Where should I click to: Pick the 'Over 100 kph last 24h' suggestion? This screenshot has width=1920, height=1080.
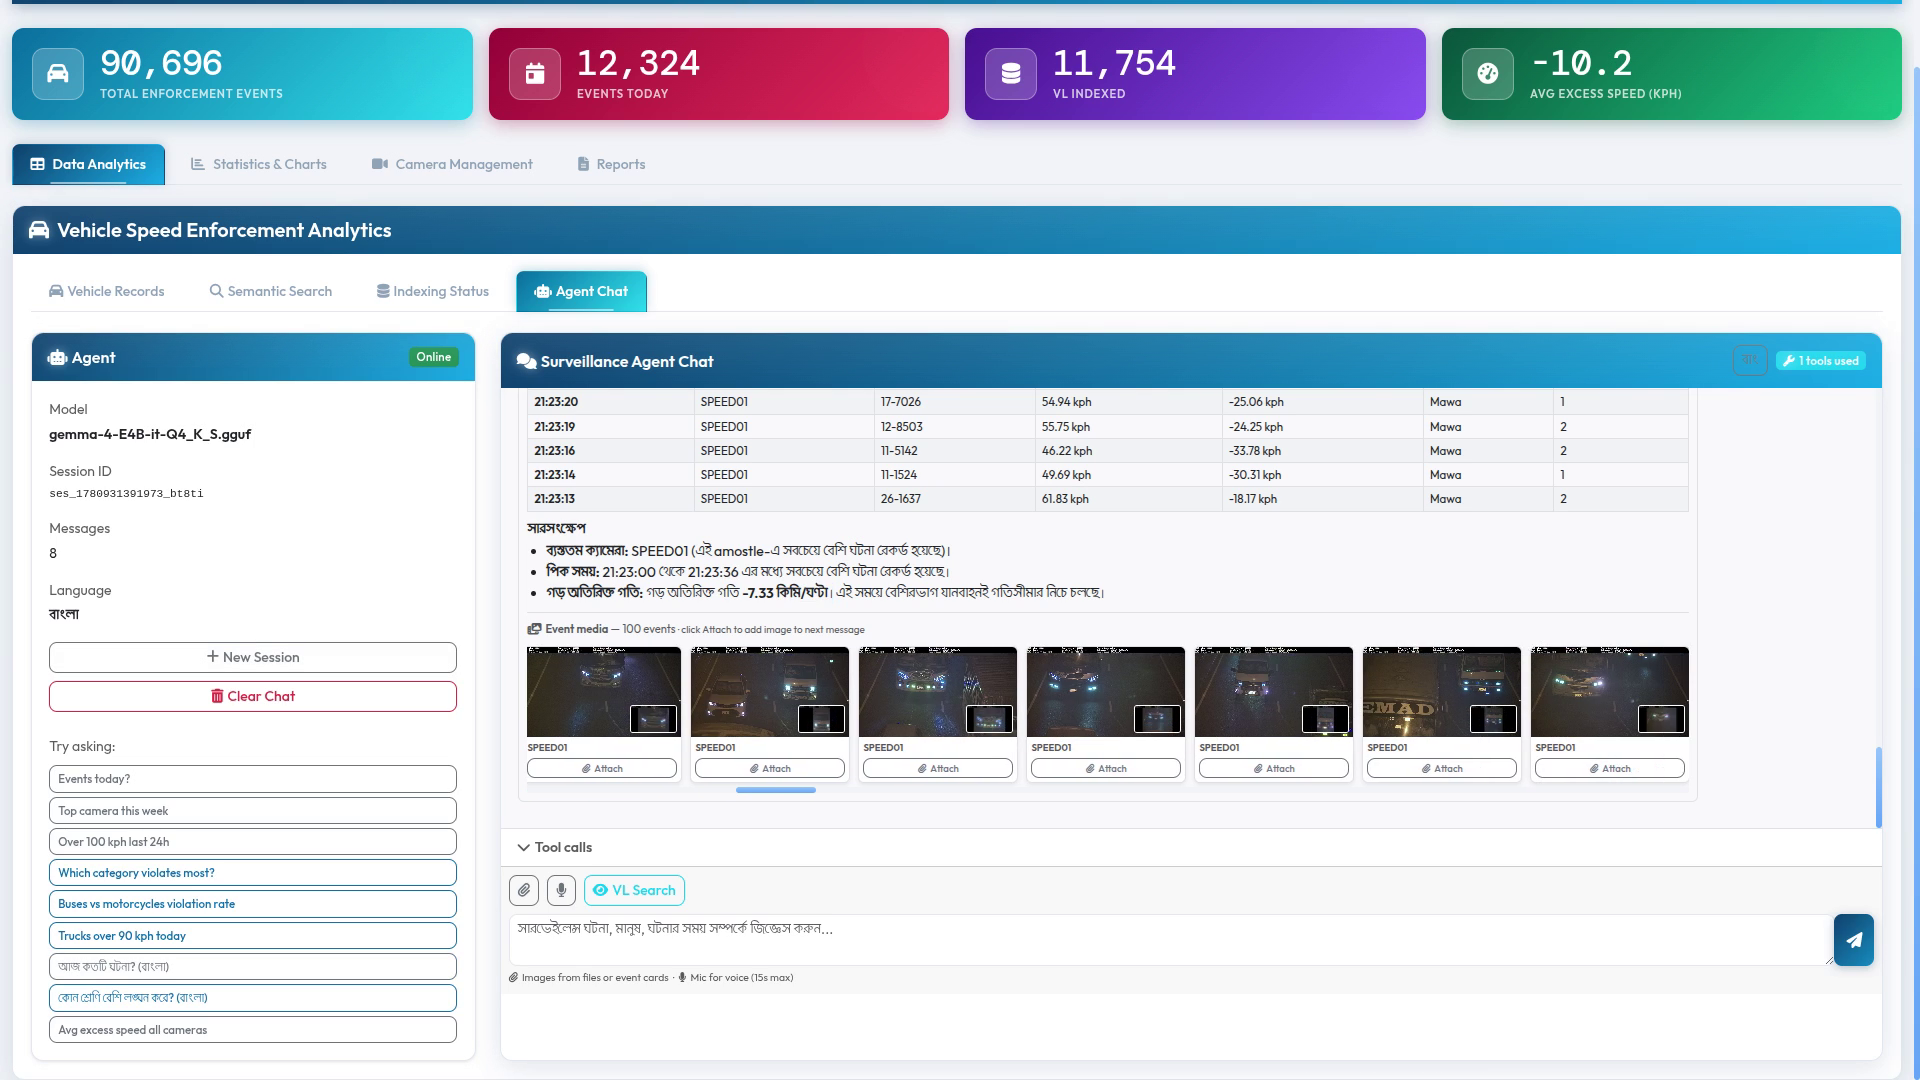(253, 842)
